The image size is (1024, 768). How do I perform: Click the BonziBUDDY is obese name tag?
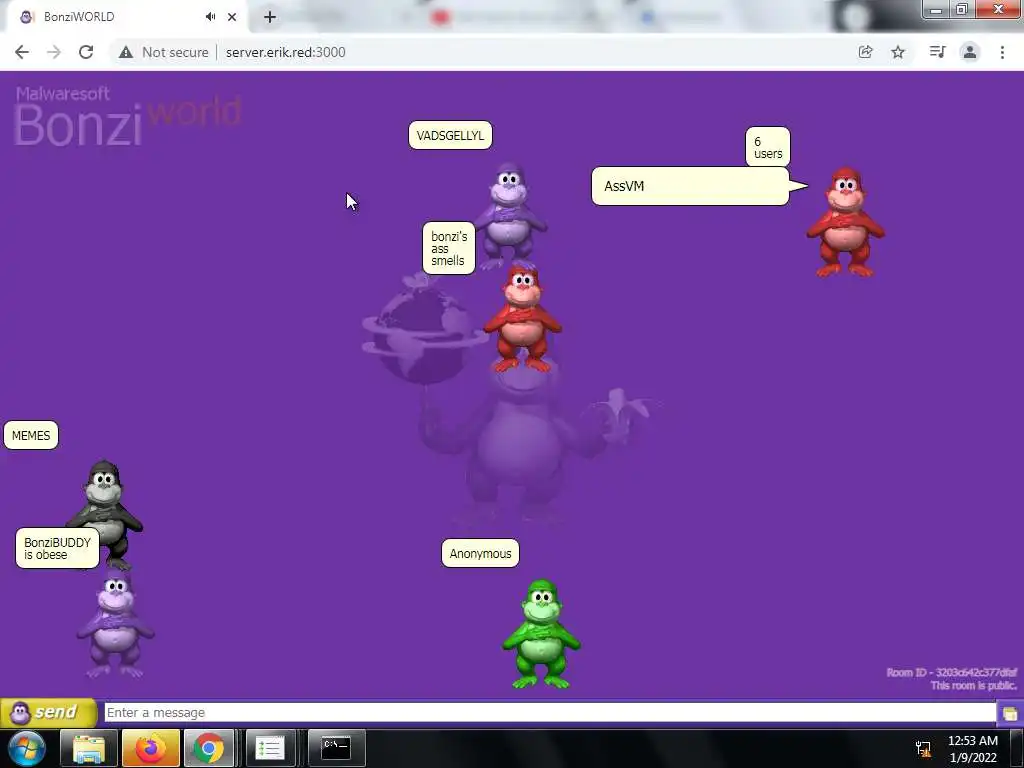coord(57,549)
